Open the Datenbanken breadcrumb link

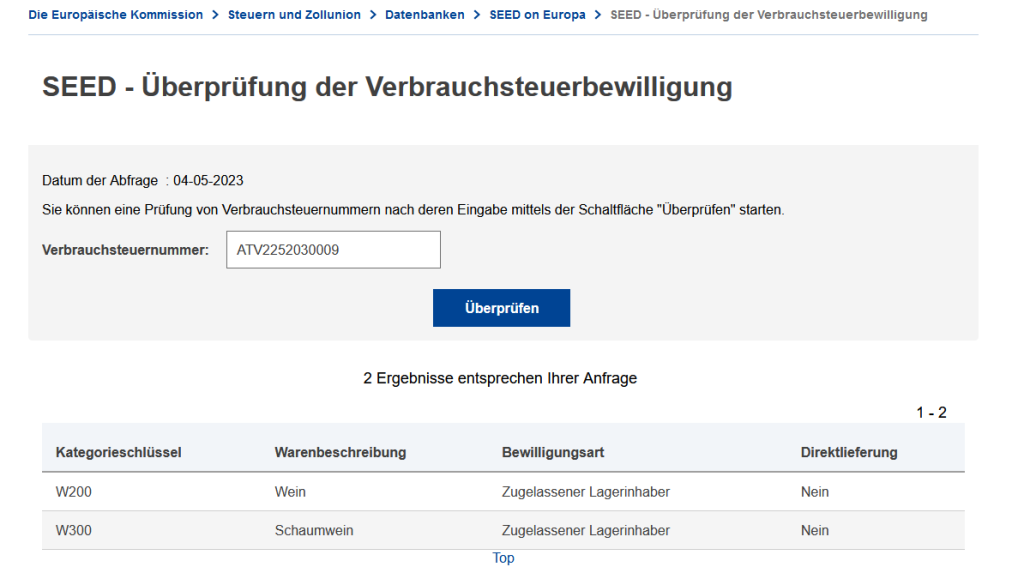[x=424, y=14]
